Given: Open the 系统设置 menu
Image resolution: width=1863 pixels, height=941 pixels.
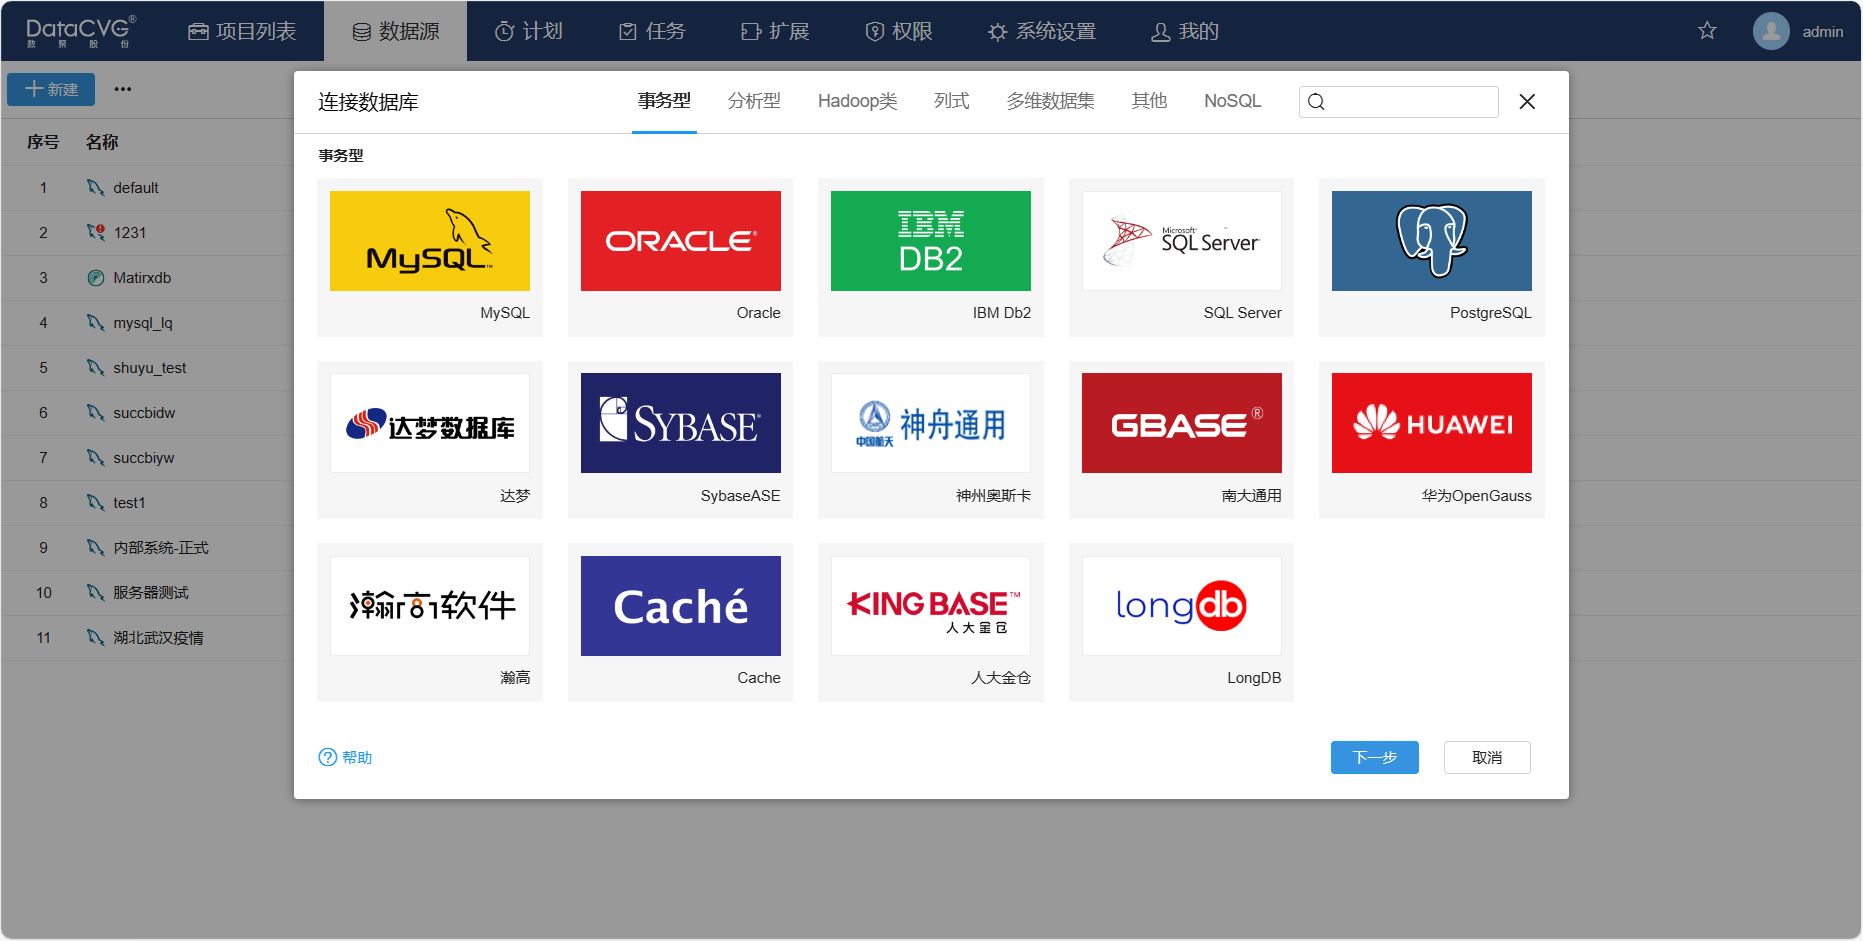Looking at the screenshot, I should click(x=1042, y=31).
